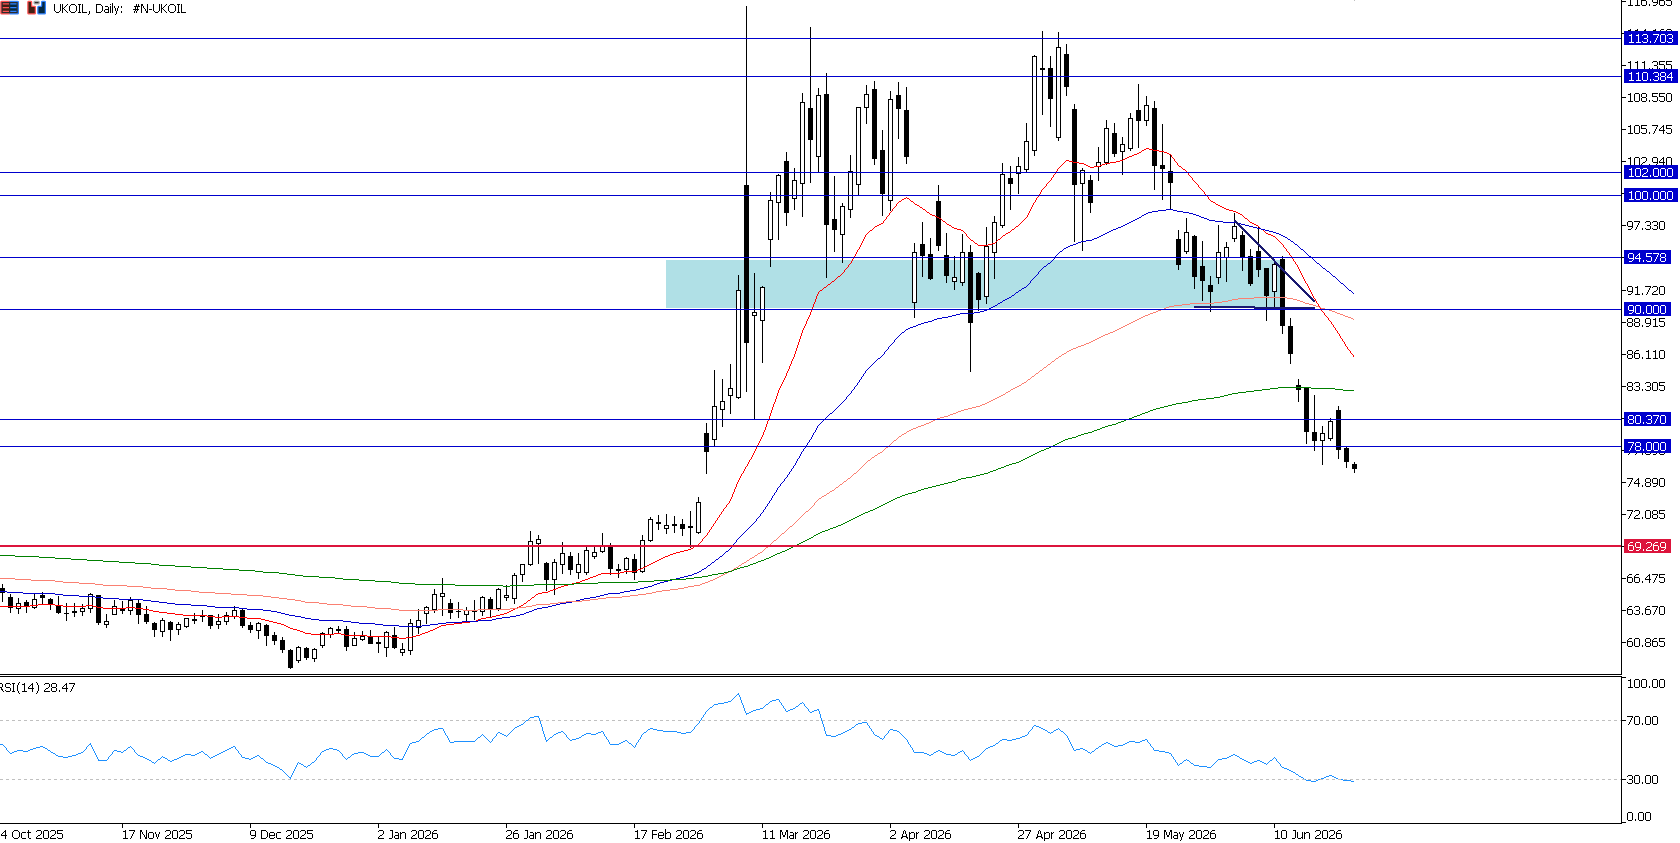1680x843 pixels.
Task: Click the 10 Jun 2026 date label
Action: tap(1307, 834)
